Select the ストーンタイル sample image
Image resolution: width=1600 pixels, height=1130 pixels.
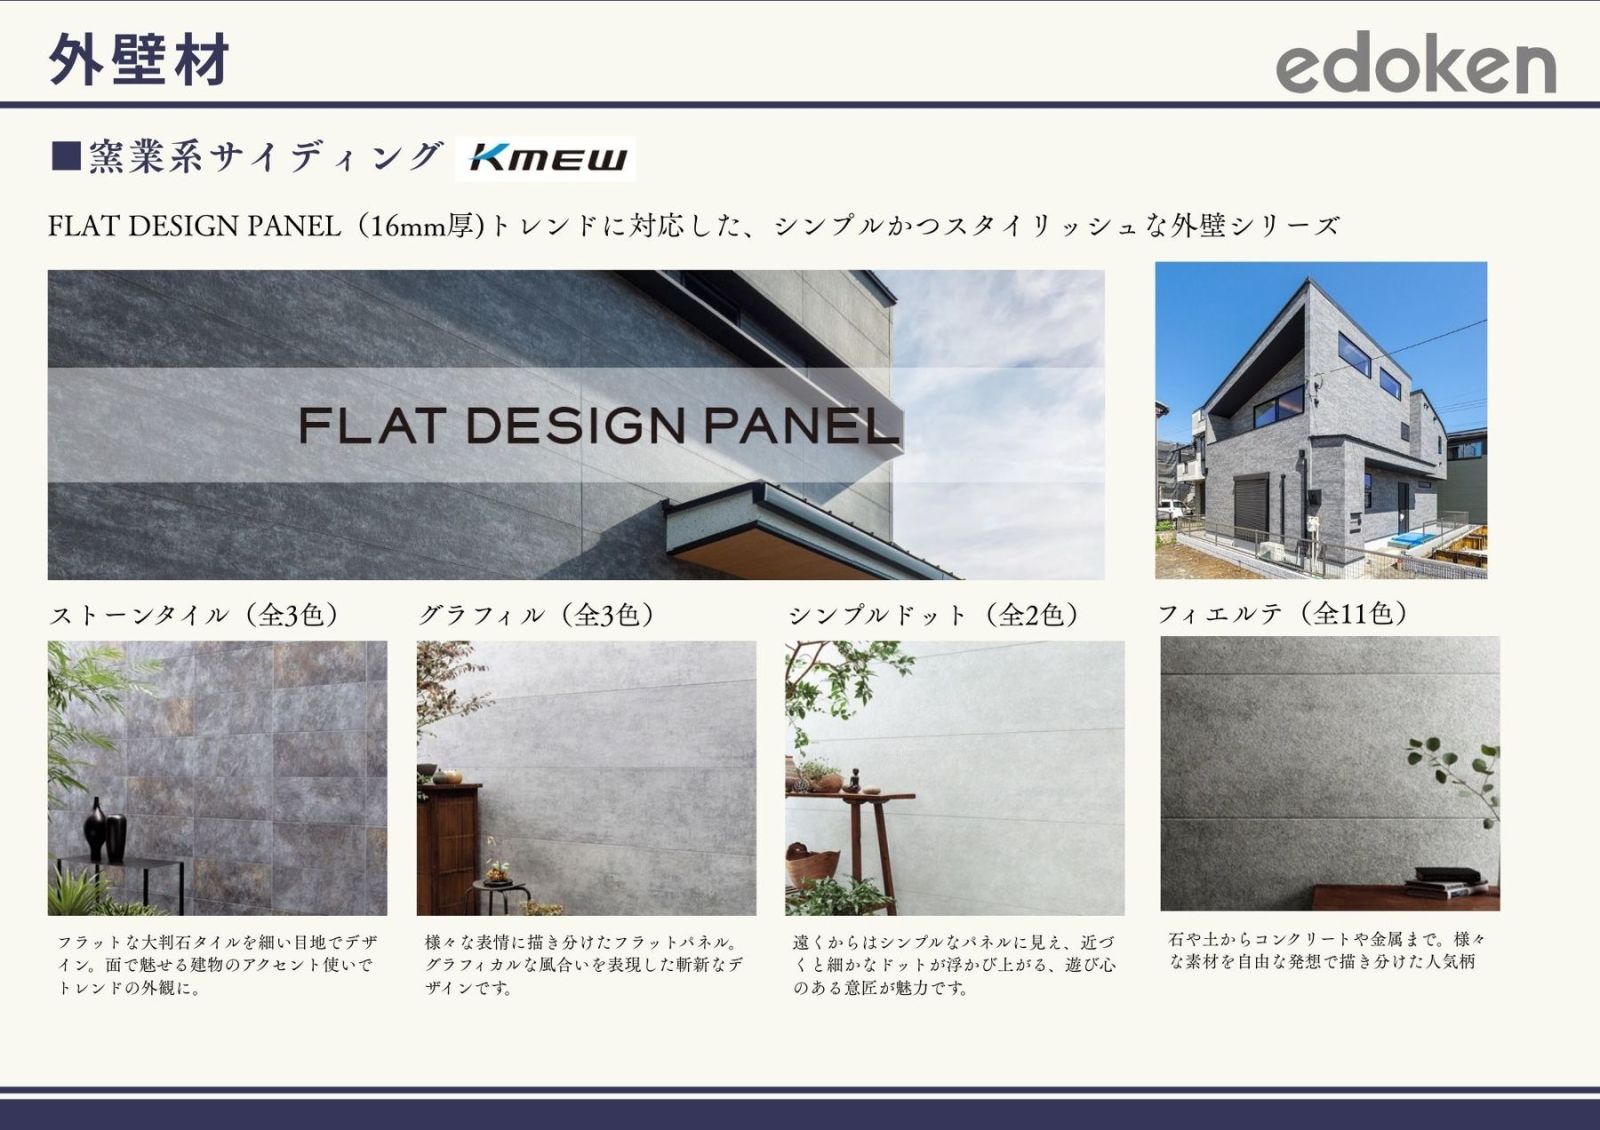point(217,778)
